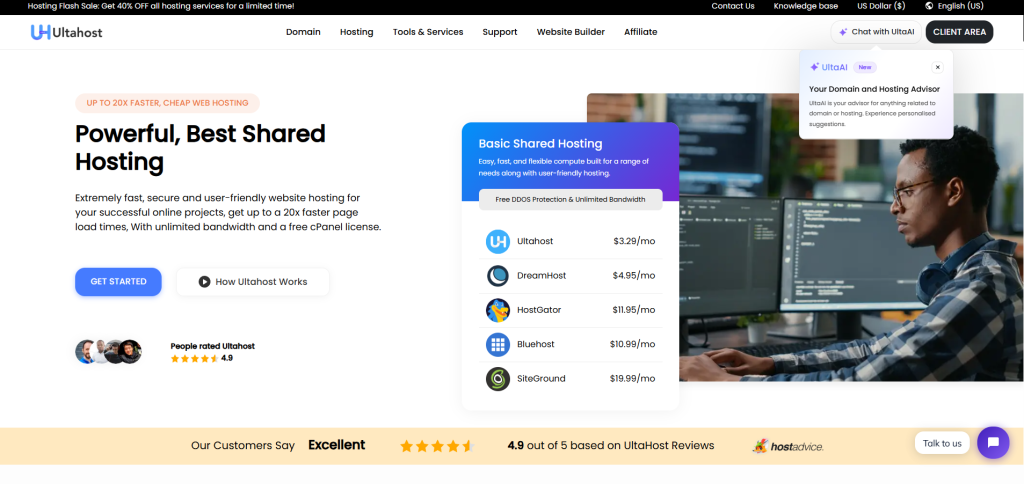Click the hostadvice logo in review bar

[788, 446]
